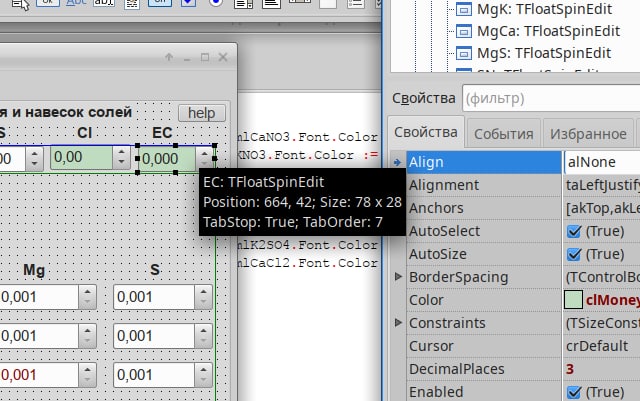This screenshot has width=640, height=401.
Task: Pick the TMemo palette component
Action: click(x=132, y=4)
